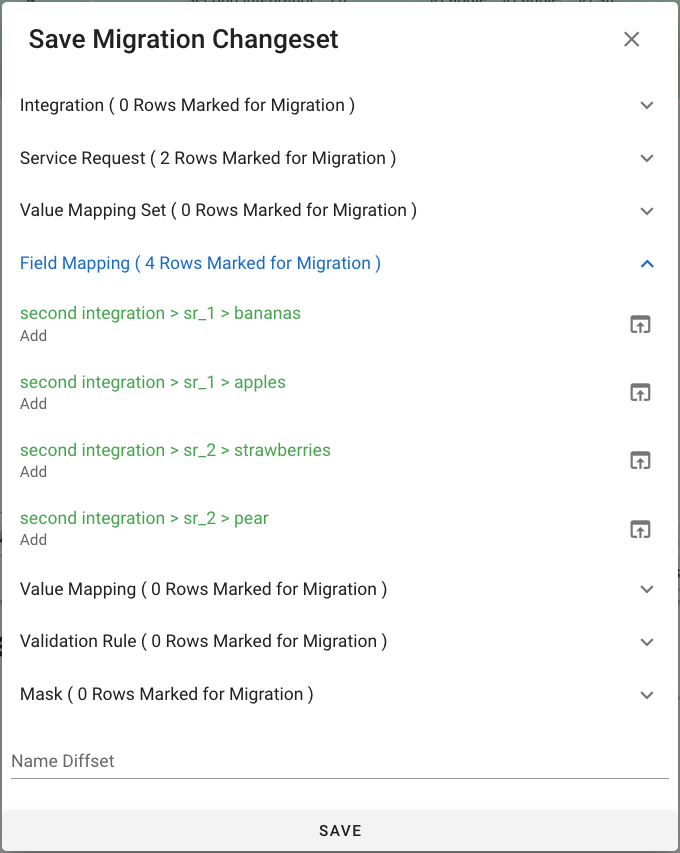The image size is (680, 853).
Task: Select the apples field mapping entry
Action: click(x=153, y=382)
